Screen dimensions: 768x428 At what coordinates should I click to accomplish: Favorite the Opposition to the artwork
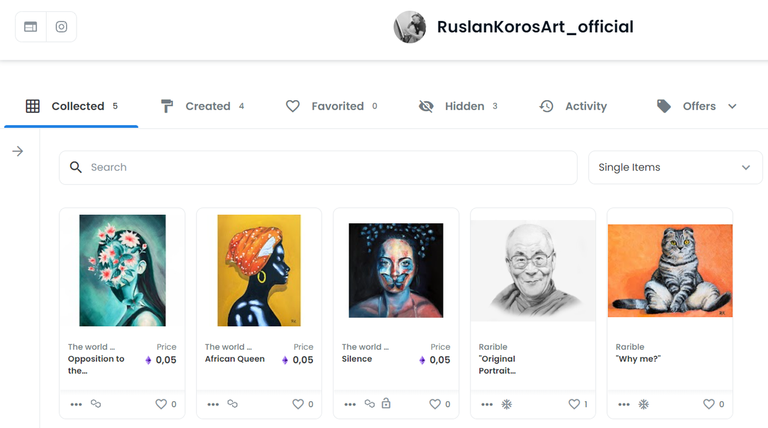pyautogui.click(x=161, y=404)
